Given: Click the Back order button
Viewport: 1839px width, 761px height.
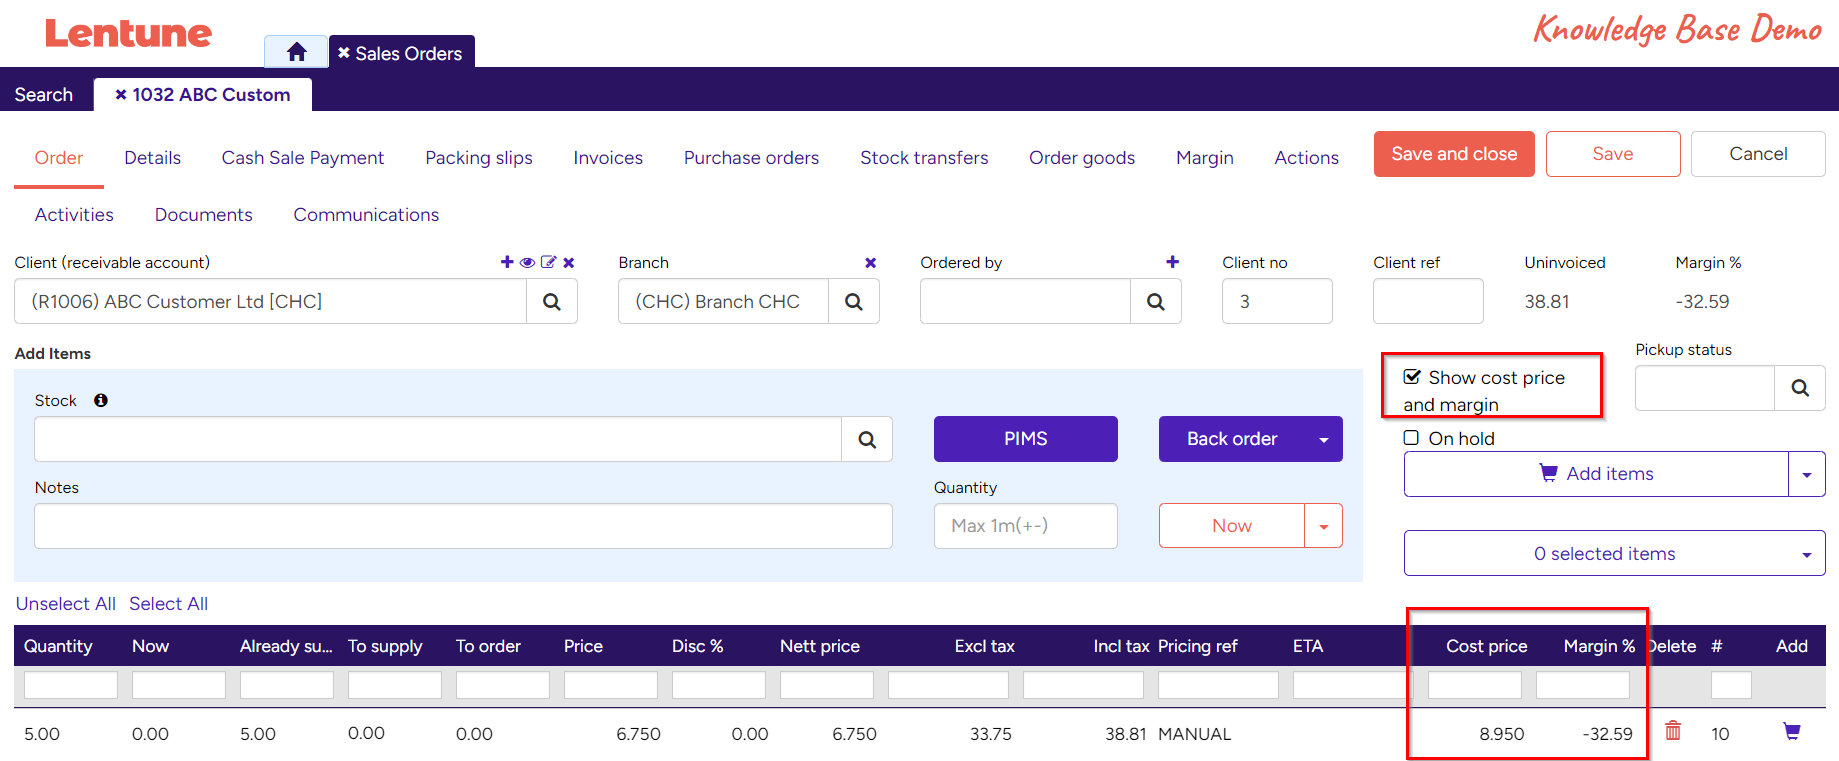Looking at the screenshot, I should point(1232,439).
